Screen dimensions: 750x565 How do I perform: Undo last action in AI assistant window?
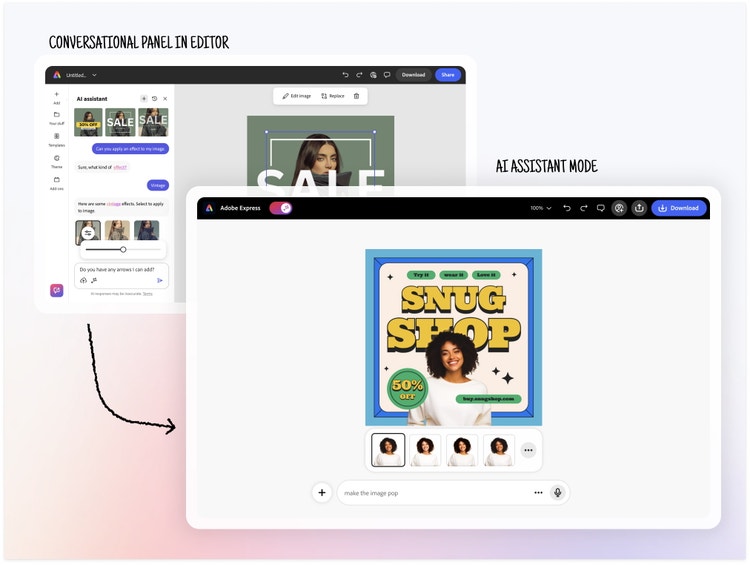point(567,208)
